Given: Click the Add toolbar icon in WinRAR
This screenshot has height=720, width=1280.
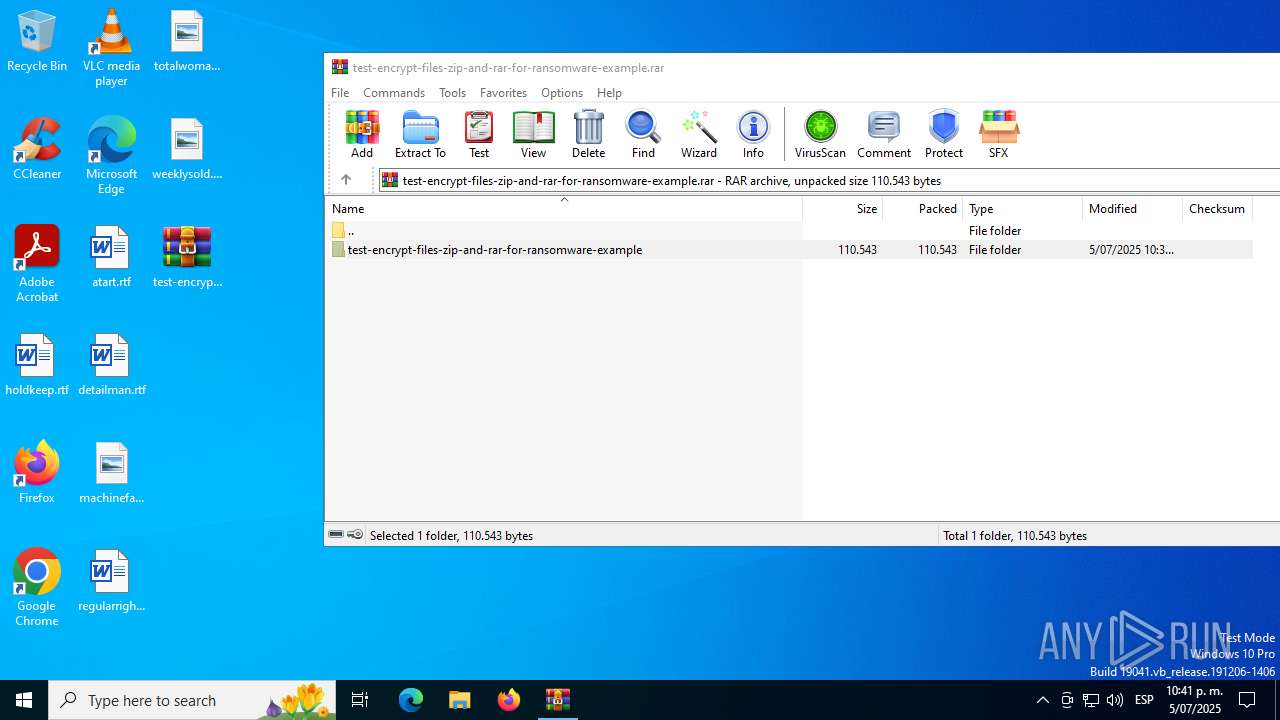Looking at the screenshot, I should 361,134.
